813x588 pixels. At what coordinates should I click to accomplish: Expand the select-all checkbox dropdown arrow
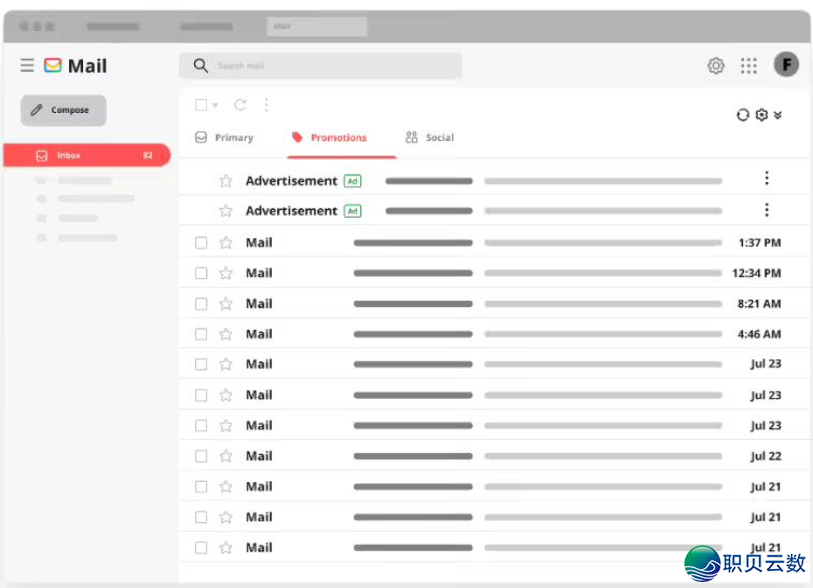point(215,106)
